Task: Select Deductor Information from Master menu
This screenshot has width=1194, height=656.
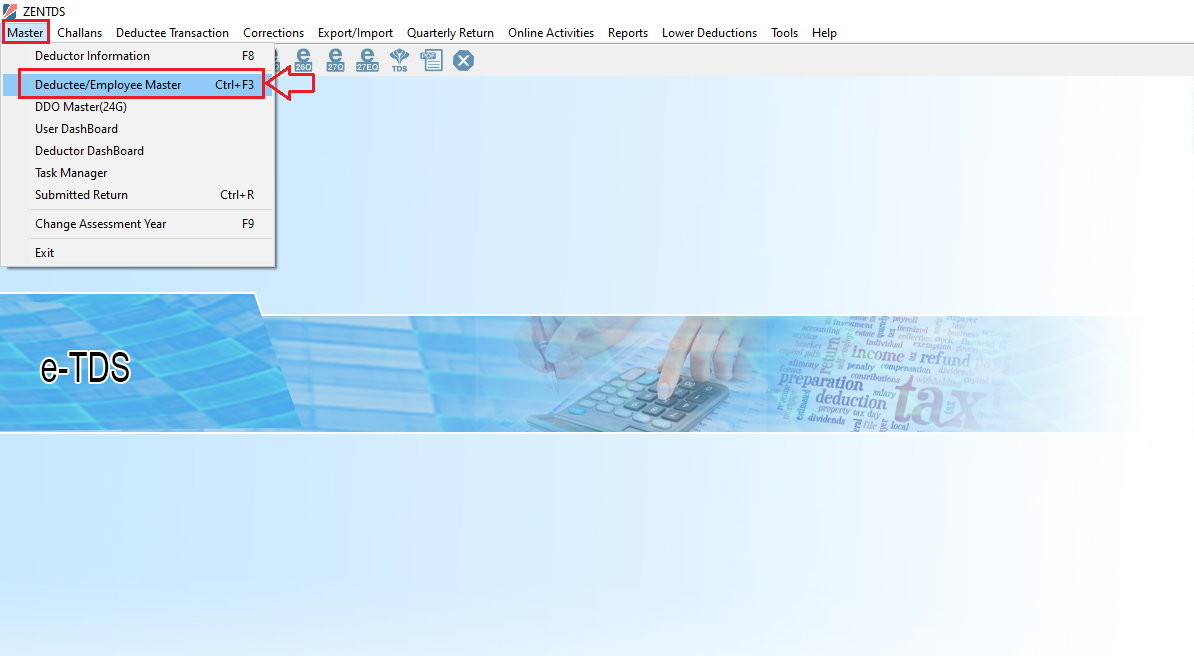Action: (138, 56)
